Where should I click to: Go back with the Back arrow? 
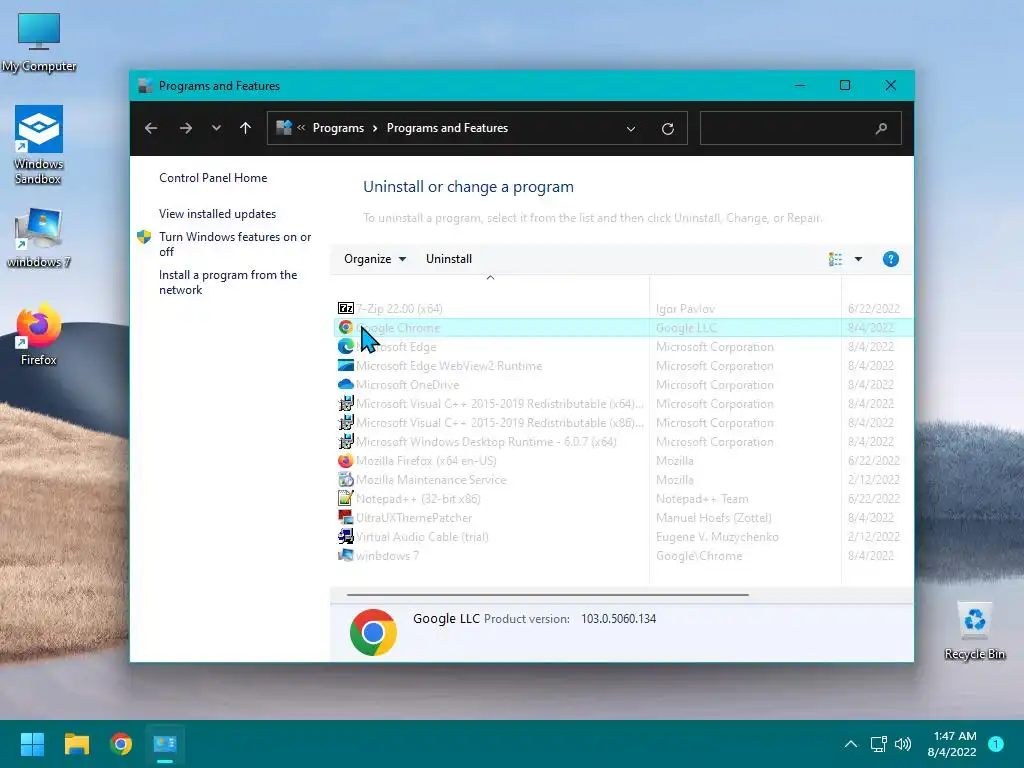(151, 128)
